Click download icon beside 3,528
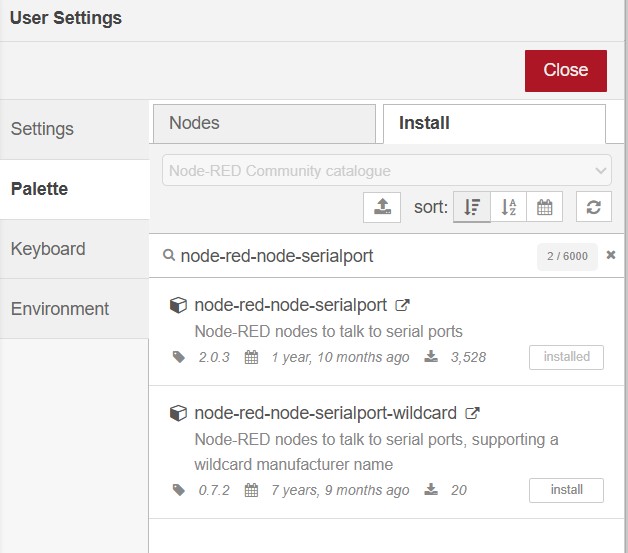Viewport: 628px width, 553px height. (431, 356)
